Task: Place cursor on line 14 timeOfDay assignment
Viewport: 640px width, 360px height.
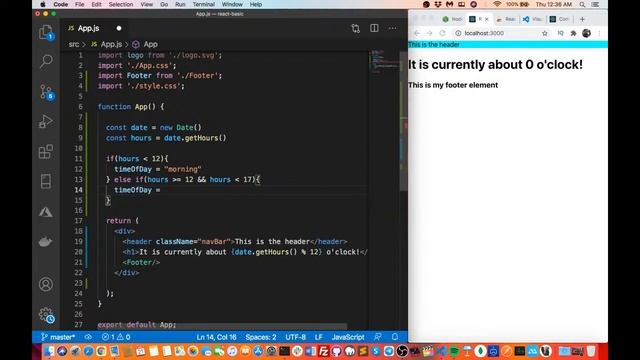Action: (137, 190)
